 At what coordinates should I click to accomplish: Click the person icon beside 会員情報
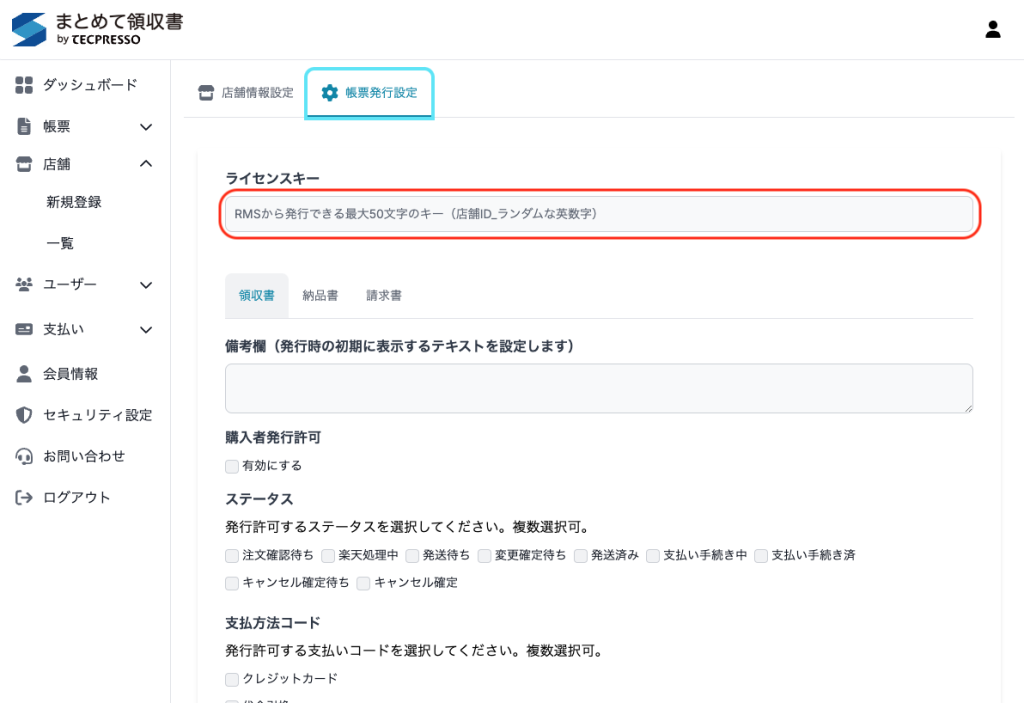click(x=24, y=374)
